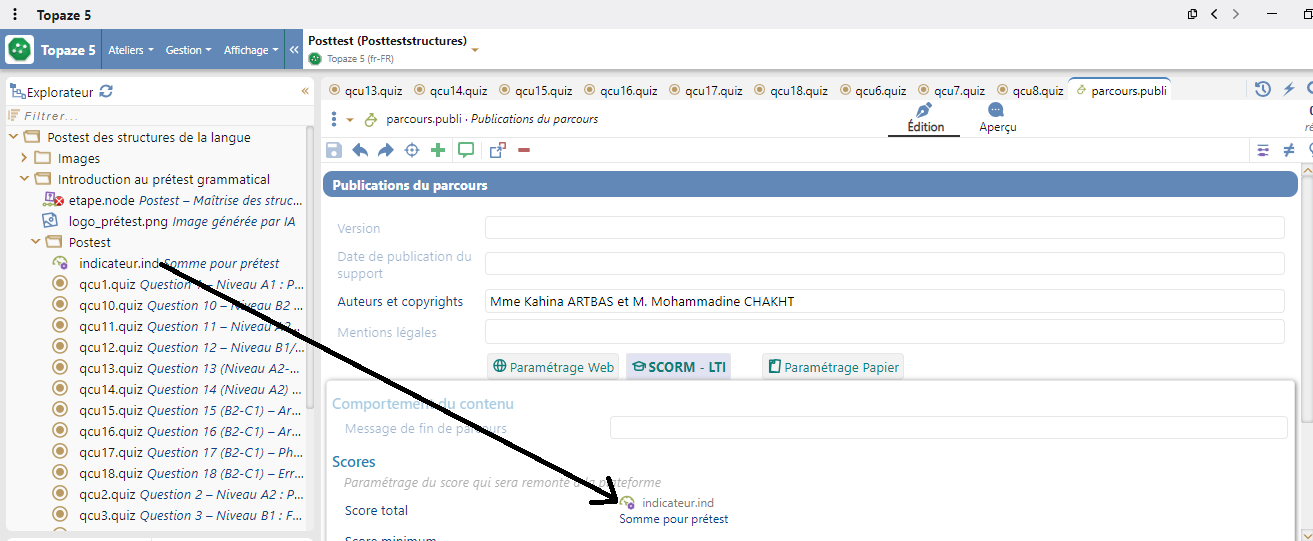Click the Redo arrow in the toolbar
1313x541 pixels.
(x=385, y=150)
